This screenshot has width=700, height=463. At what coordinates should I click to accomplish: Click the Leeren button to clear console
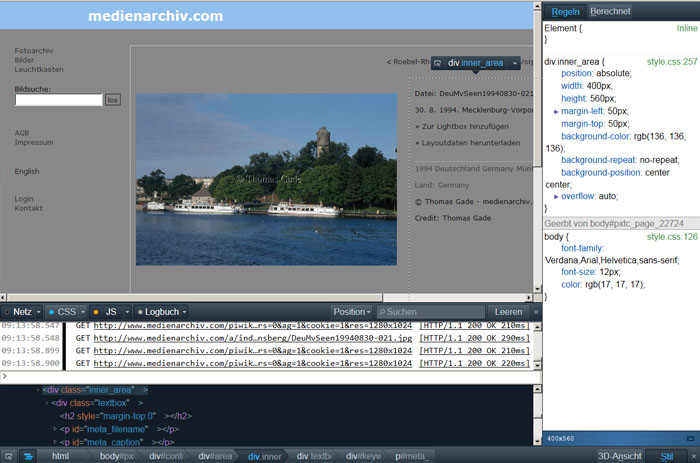pyautogui.click(x=509, y=312)
